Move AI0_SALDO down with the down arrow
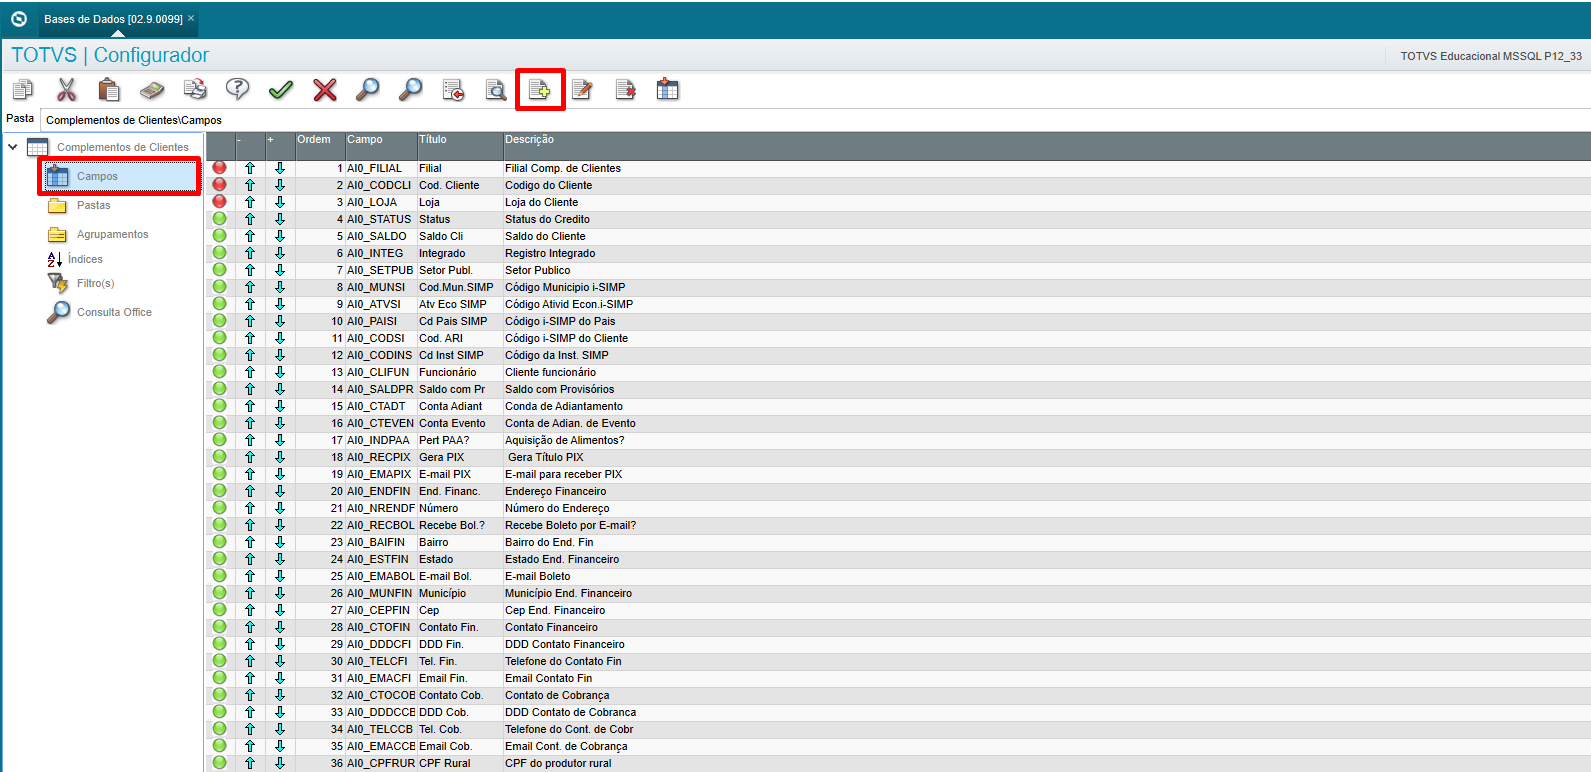The height and width of the screenshot is (772, 1591). [280, 236]
